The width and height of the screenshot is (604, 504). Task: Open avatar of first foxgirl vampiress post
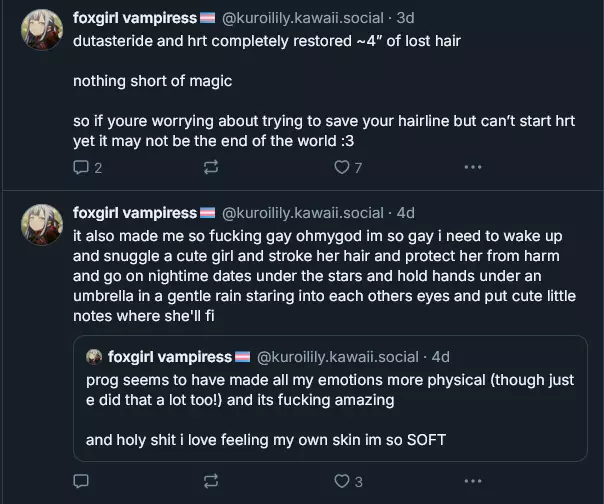(x=42, y=30)
